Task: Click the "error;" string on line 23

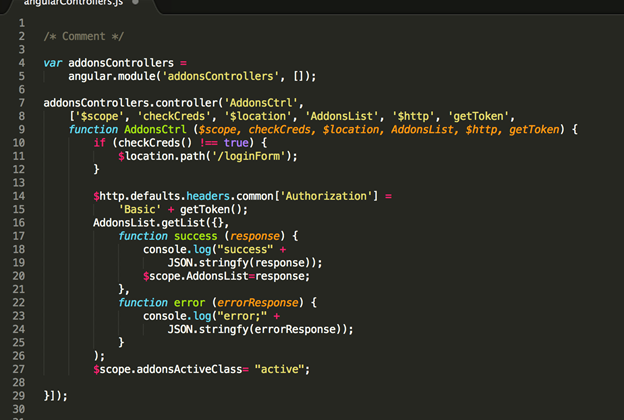Action: tap(242, 316)
